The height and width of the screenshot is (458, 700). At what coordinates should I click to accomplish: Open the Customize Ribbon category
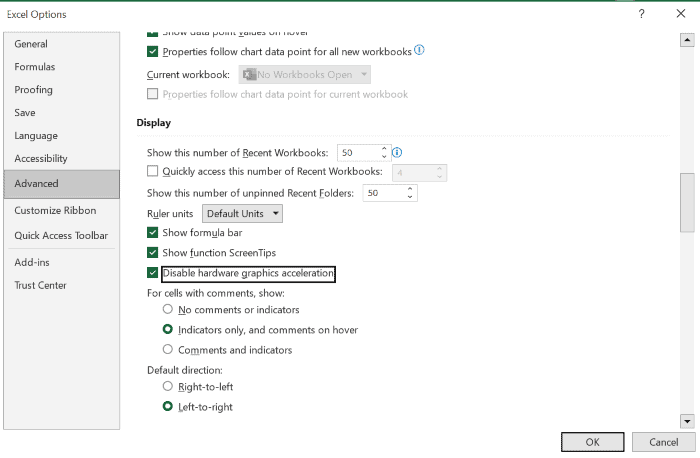(62, 210)
